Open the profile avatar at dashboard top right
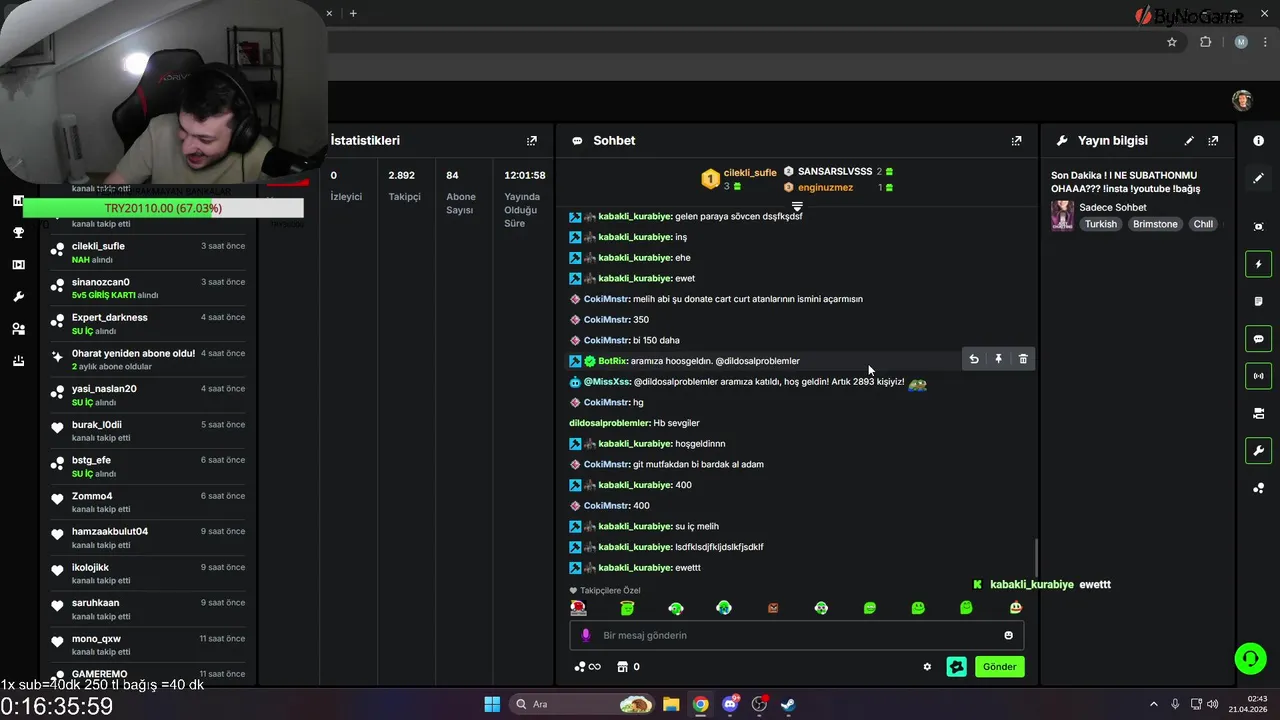The image size is (1280, 720). (1242, 100)
